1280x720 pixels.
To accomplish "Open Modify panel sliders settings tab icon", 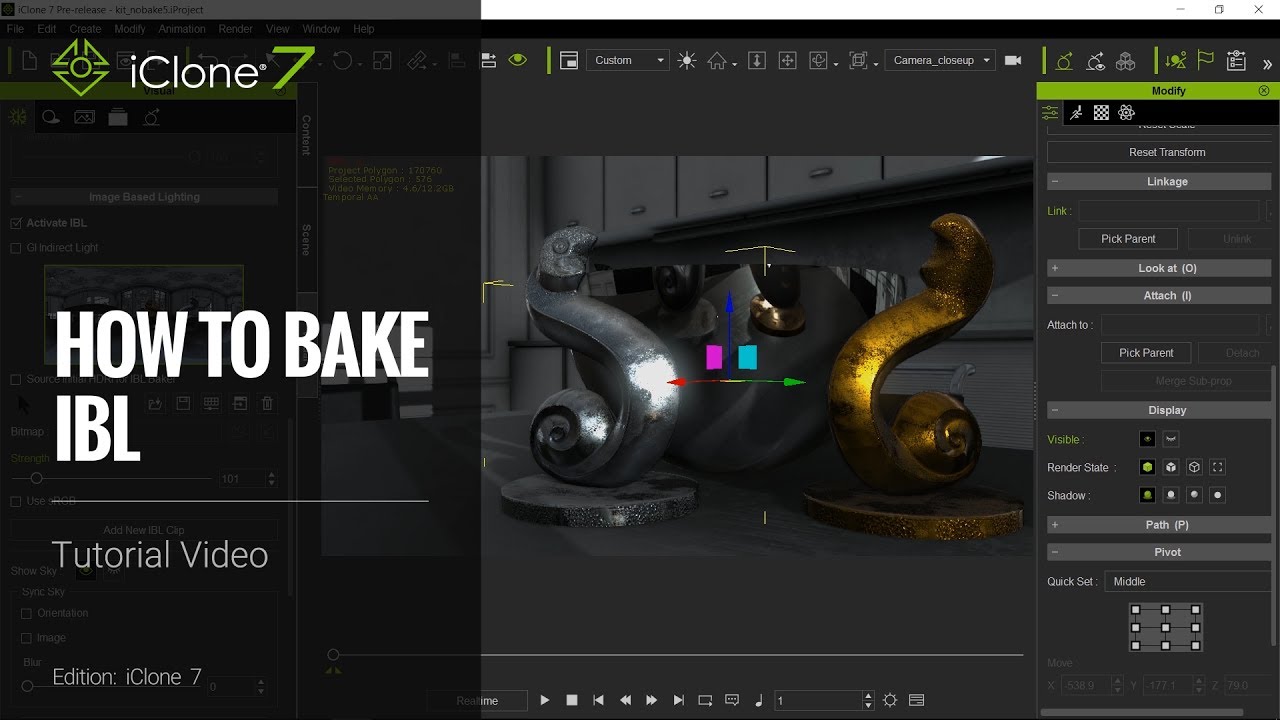I will [x=1050, y=113].
